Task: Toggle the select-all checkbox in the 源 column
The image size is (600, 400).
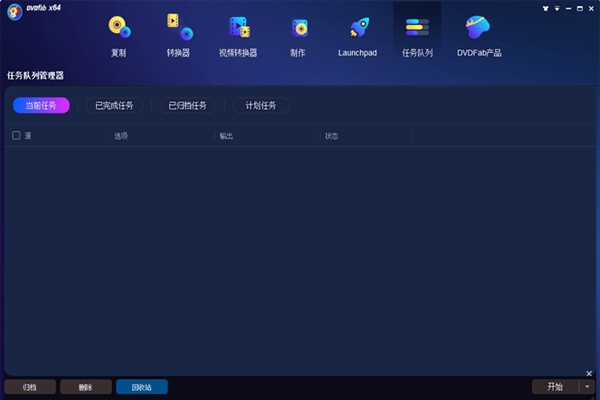Action: point(16,135)
